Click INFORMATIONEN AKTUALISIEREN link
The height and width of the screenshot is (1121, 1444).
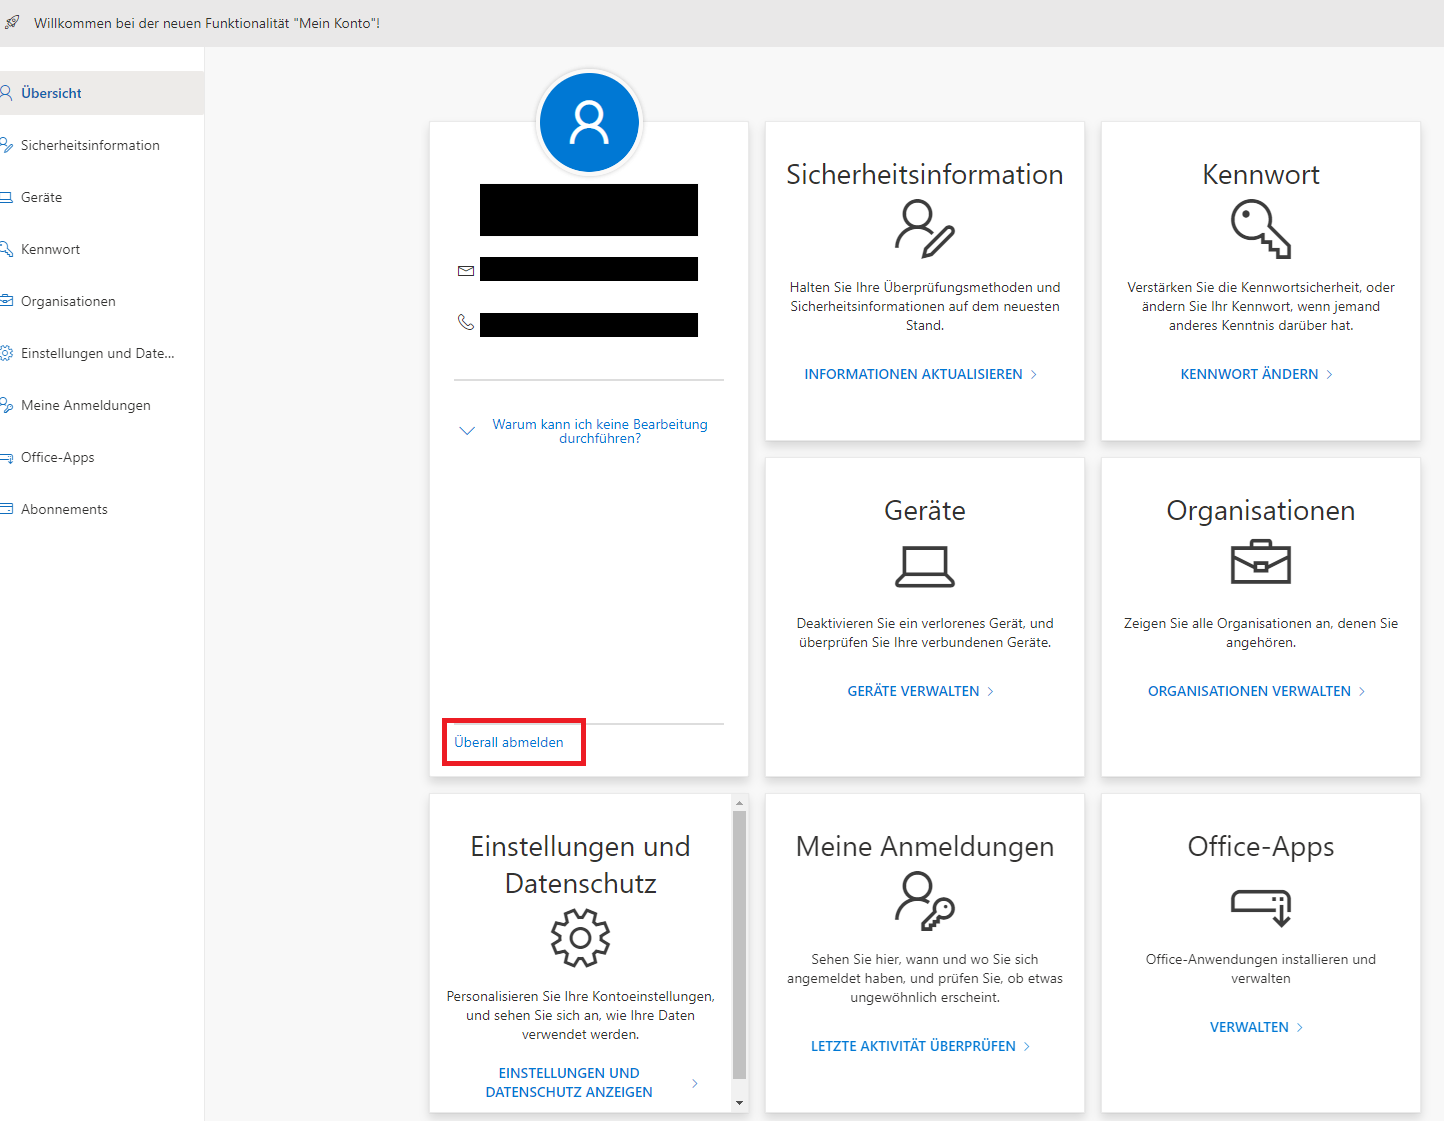[x=913, y=374]
